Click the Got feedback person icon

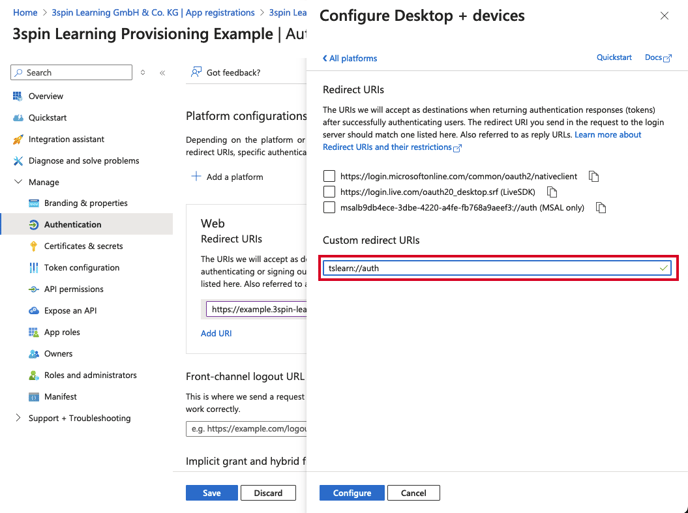point(196,72)
